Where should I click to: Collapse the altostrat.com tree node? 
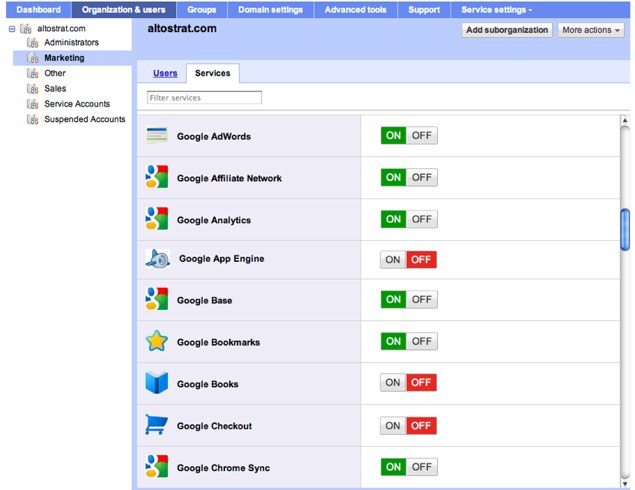(12, 29)
